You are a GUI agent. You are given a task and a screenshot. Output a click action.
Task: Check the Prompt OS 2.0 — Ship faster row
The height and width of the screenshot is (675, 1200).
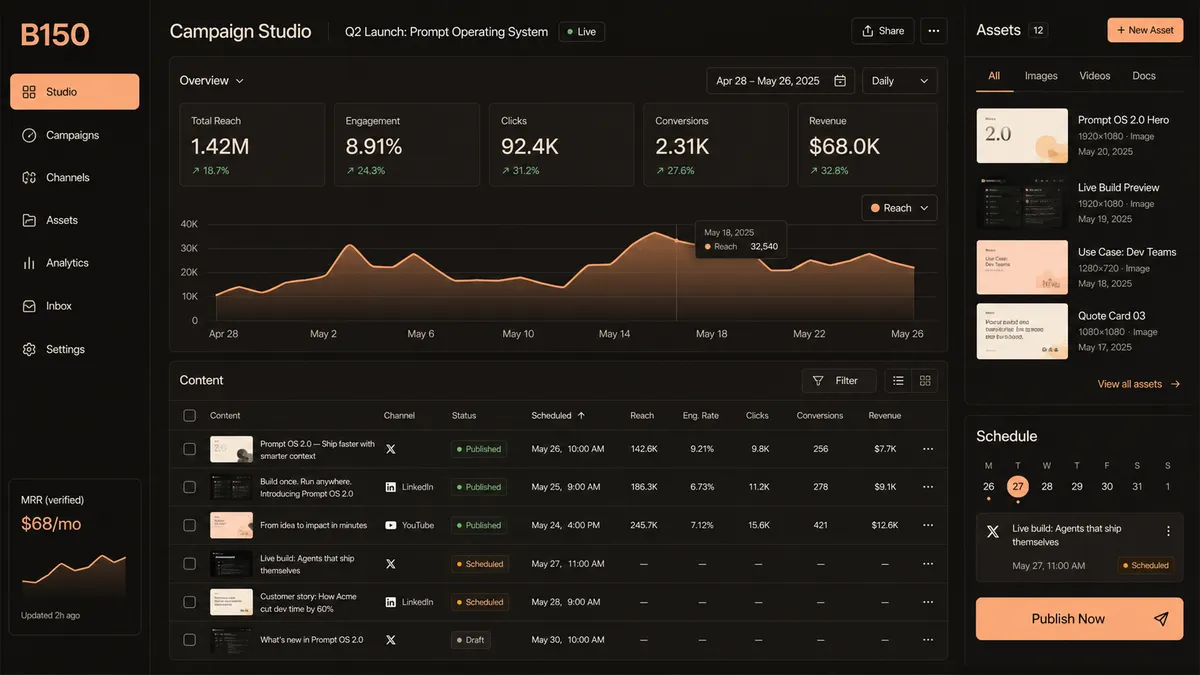point(190,449)
